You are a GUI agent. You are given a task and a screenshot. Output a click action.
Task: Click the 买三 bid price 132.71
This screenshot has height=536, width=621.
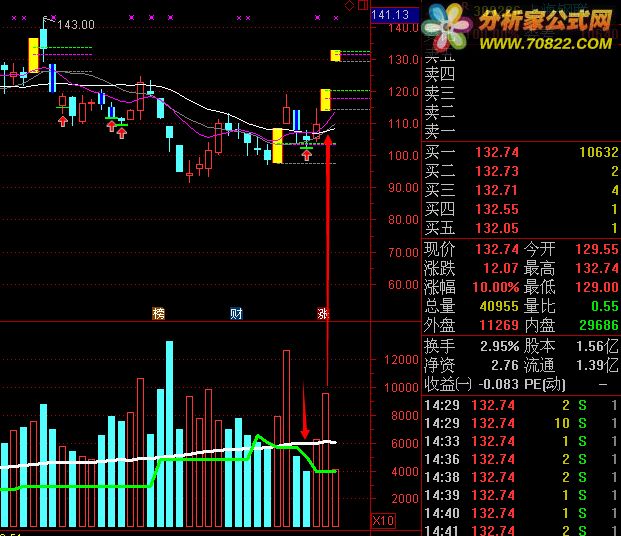pyautogui.click(x=497, y=190)
